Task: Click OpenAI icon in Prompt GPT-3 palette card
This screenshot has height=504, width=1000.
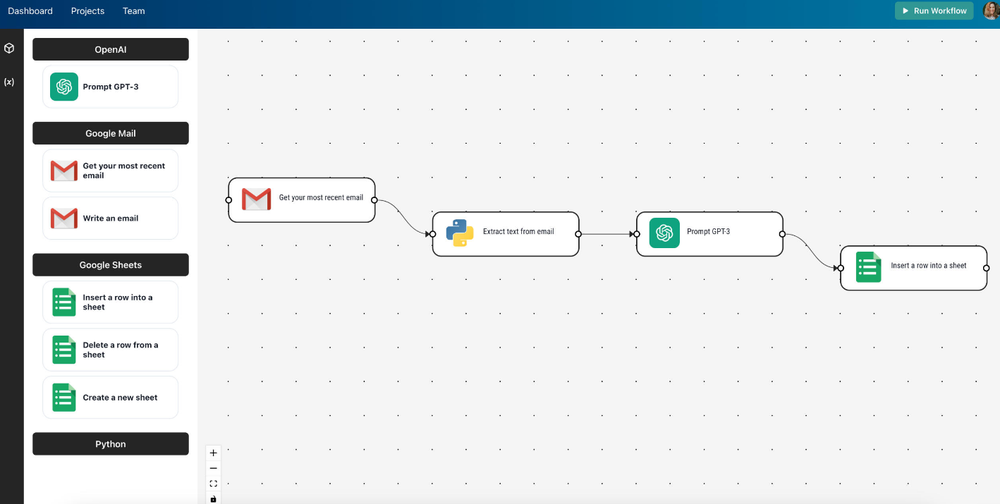Action: coord(64,87)
